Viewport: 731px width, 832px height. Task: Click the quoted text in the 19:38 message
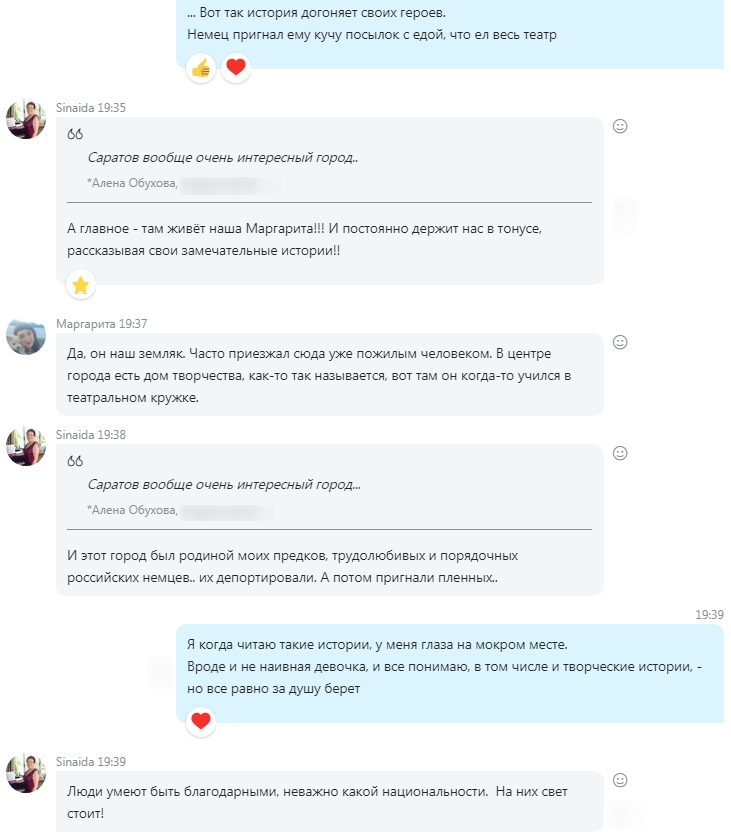(224, 484)
